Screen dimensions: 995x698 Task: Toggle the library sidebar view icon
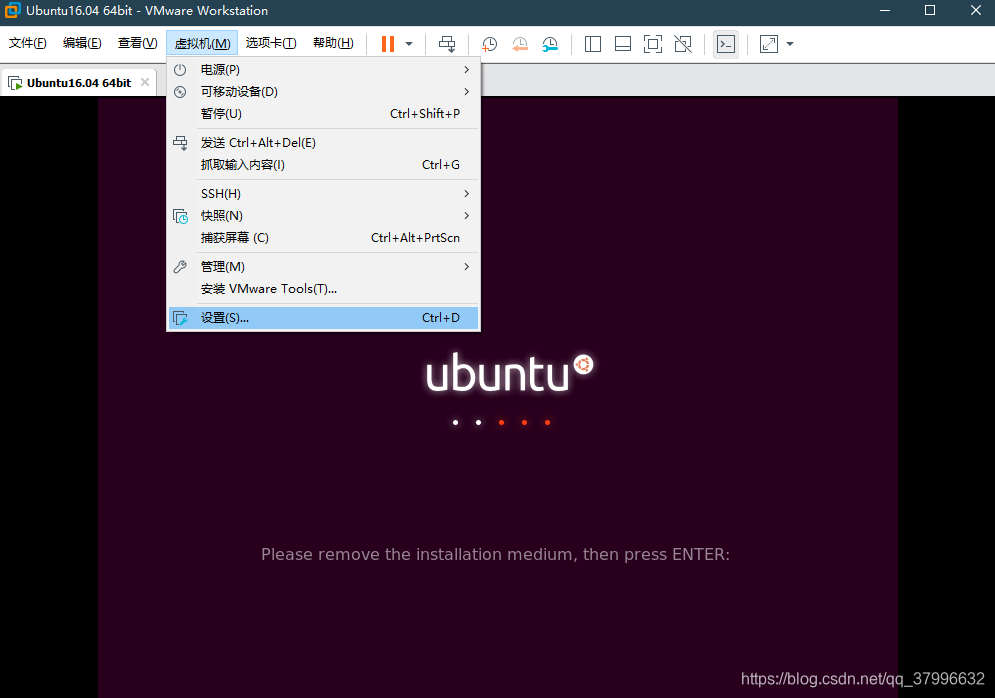[x=593, y=44]
